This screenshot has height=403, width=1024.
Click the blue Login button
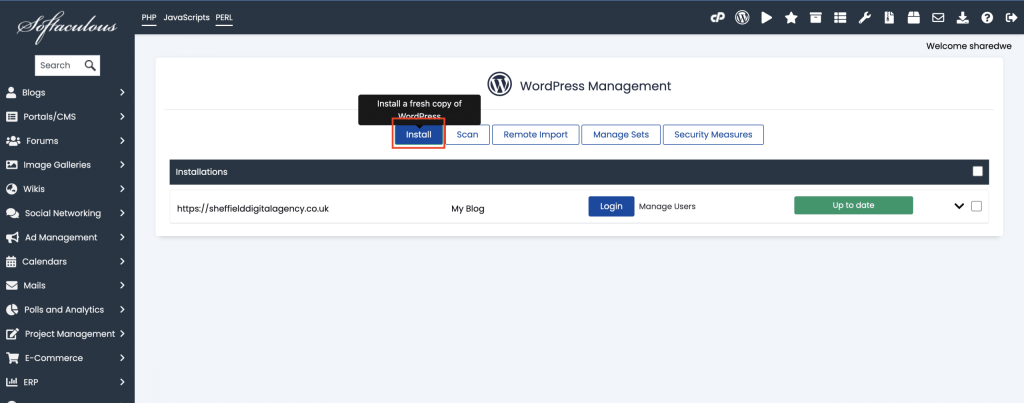611,206
